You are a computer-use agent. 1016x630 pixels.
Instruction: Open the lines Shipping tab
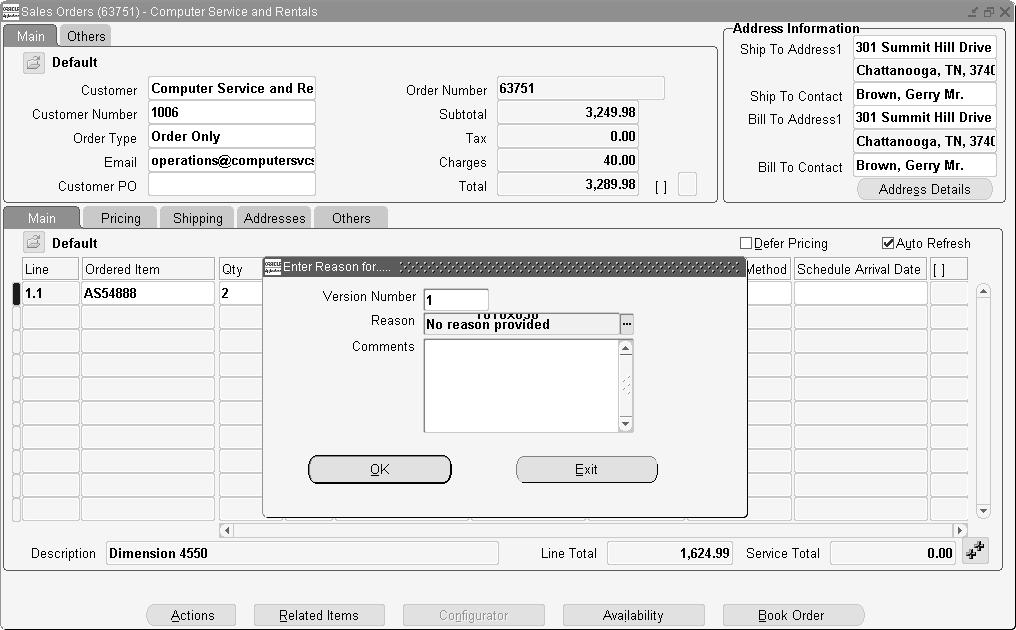[x=198, y=218]
